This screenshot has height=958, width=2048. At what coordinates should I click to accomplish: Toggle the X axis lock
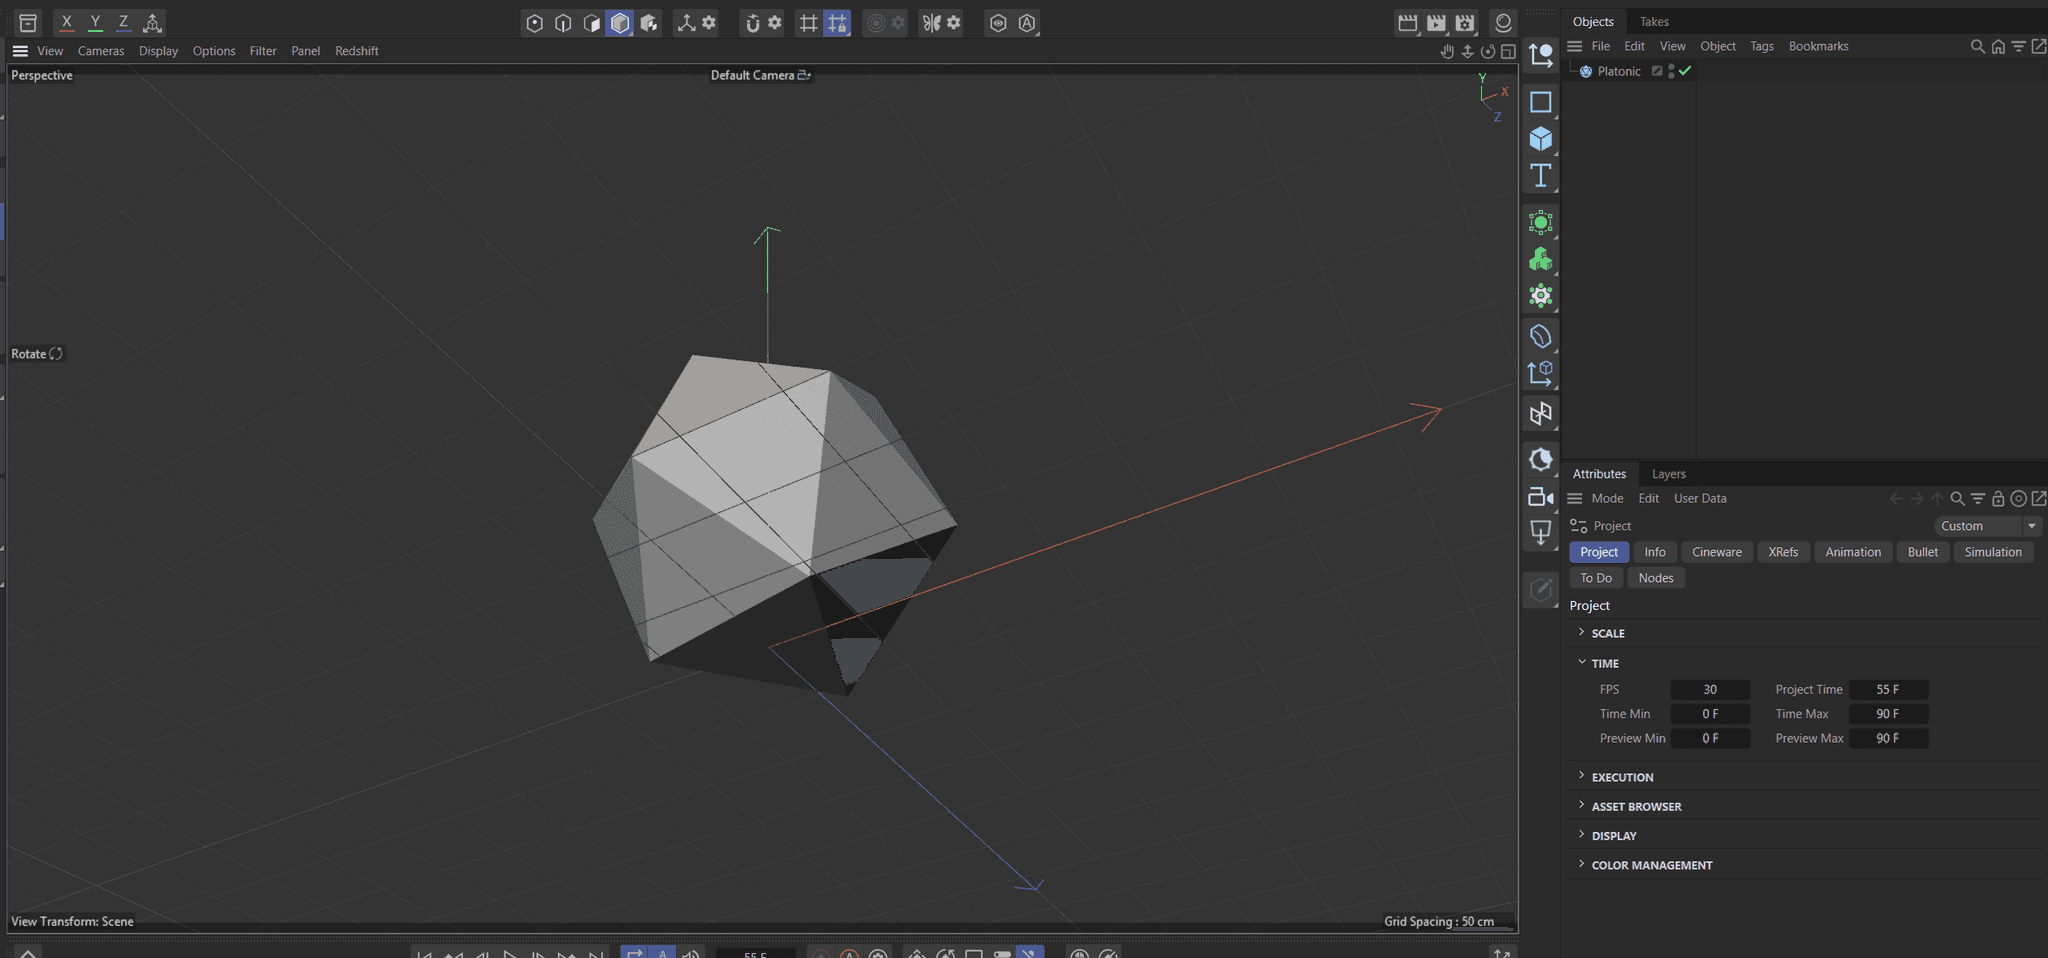(x=67, y=22)
